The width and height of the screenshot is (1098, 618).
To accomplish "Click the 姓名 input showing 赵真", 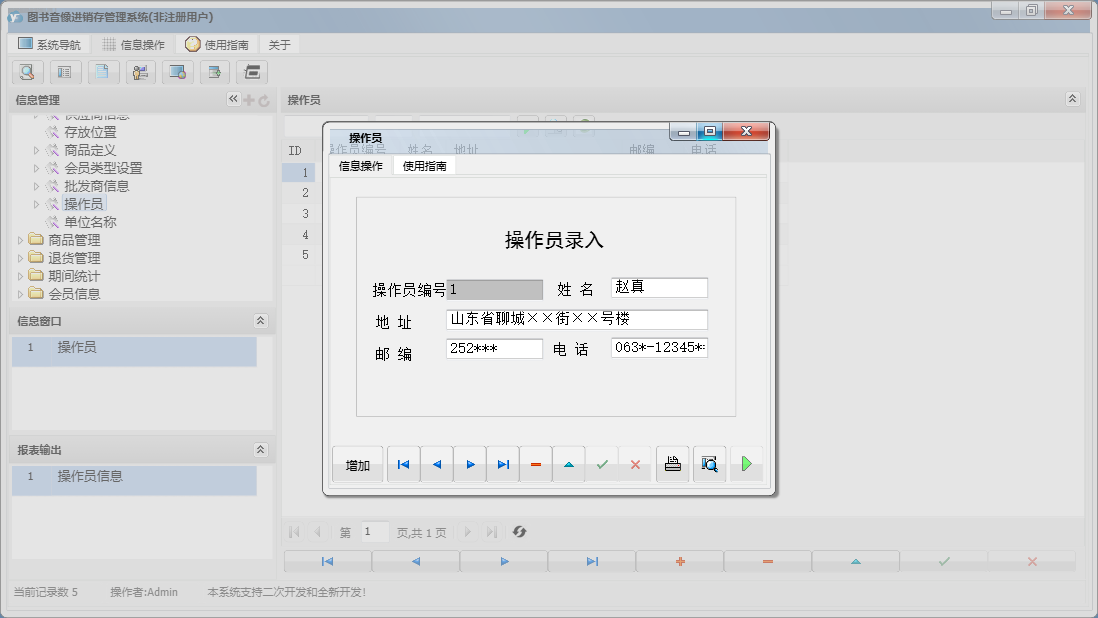I will 659,287.
